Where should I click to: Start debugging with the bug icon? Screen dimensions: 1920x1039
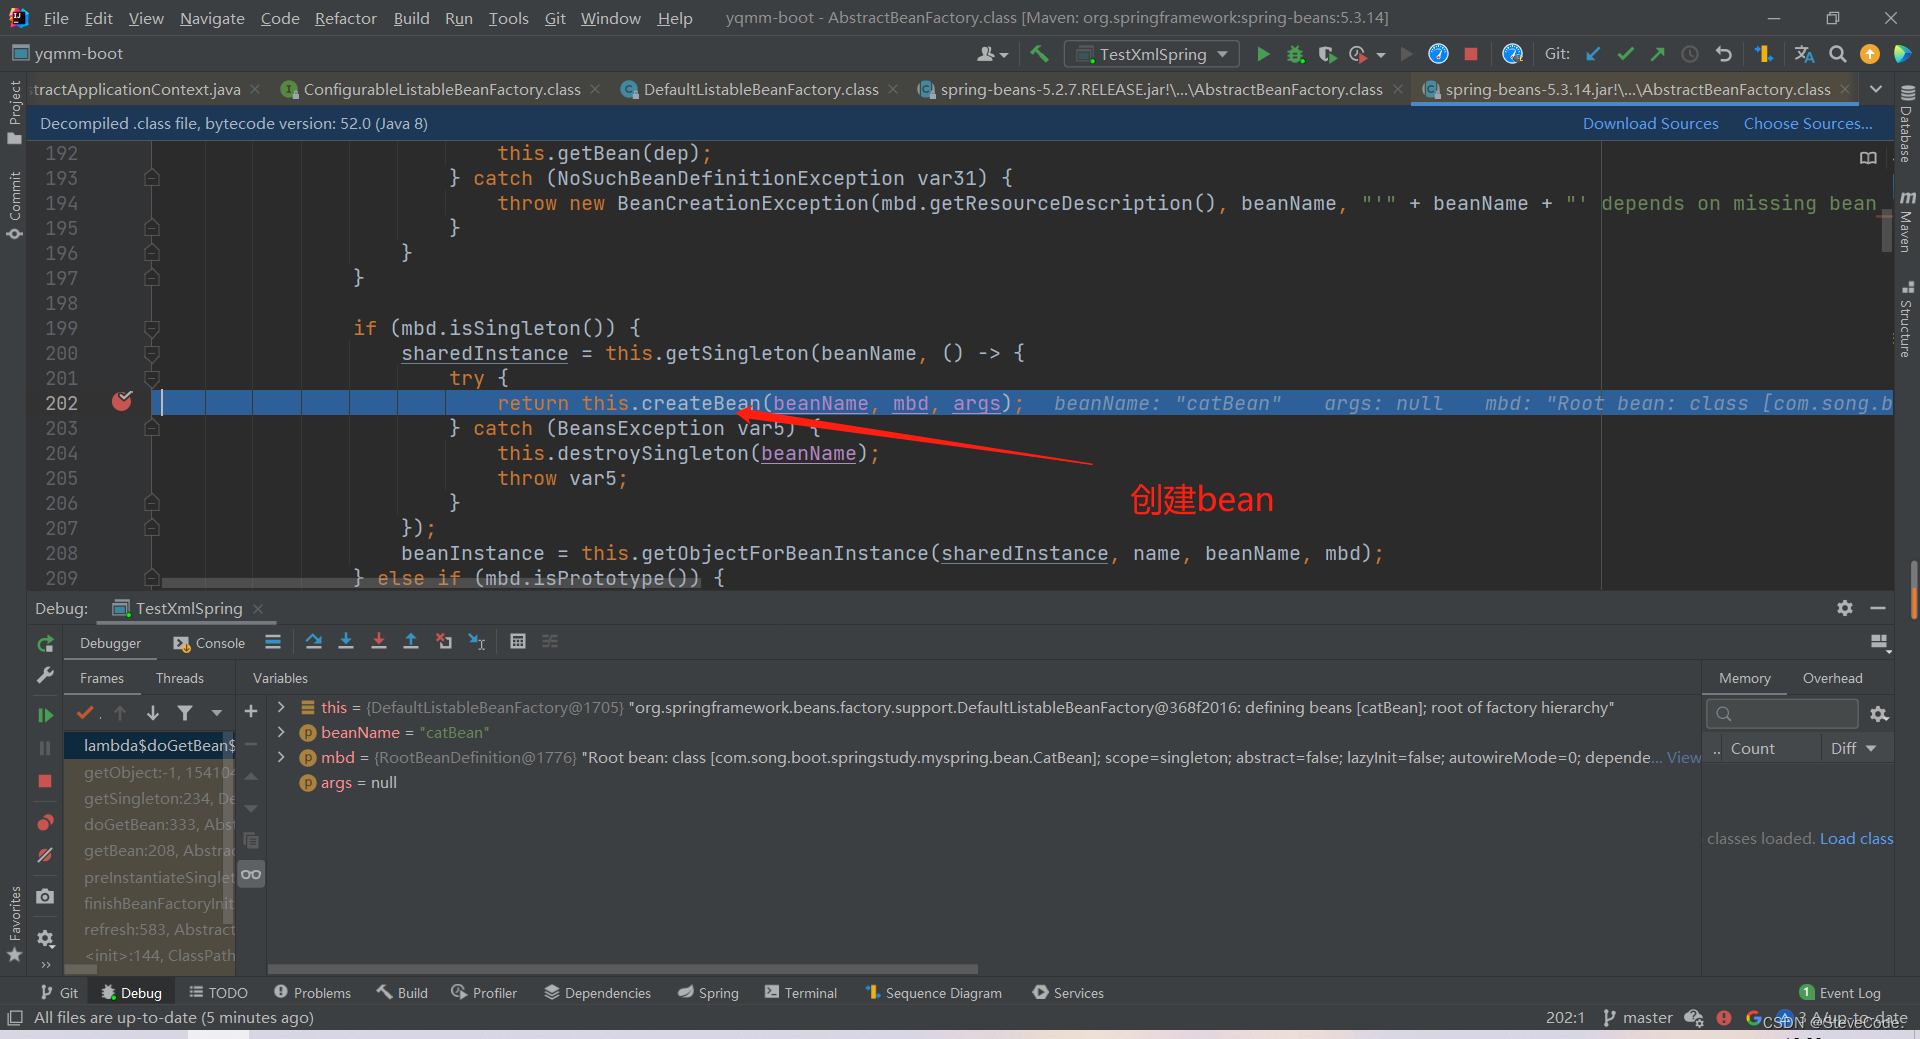pyautogui.click(x=1295, y=54)
